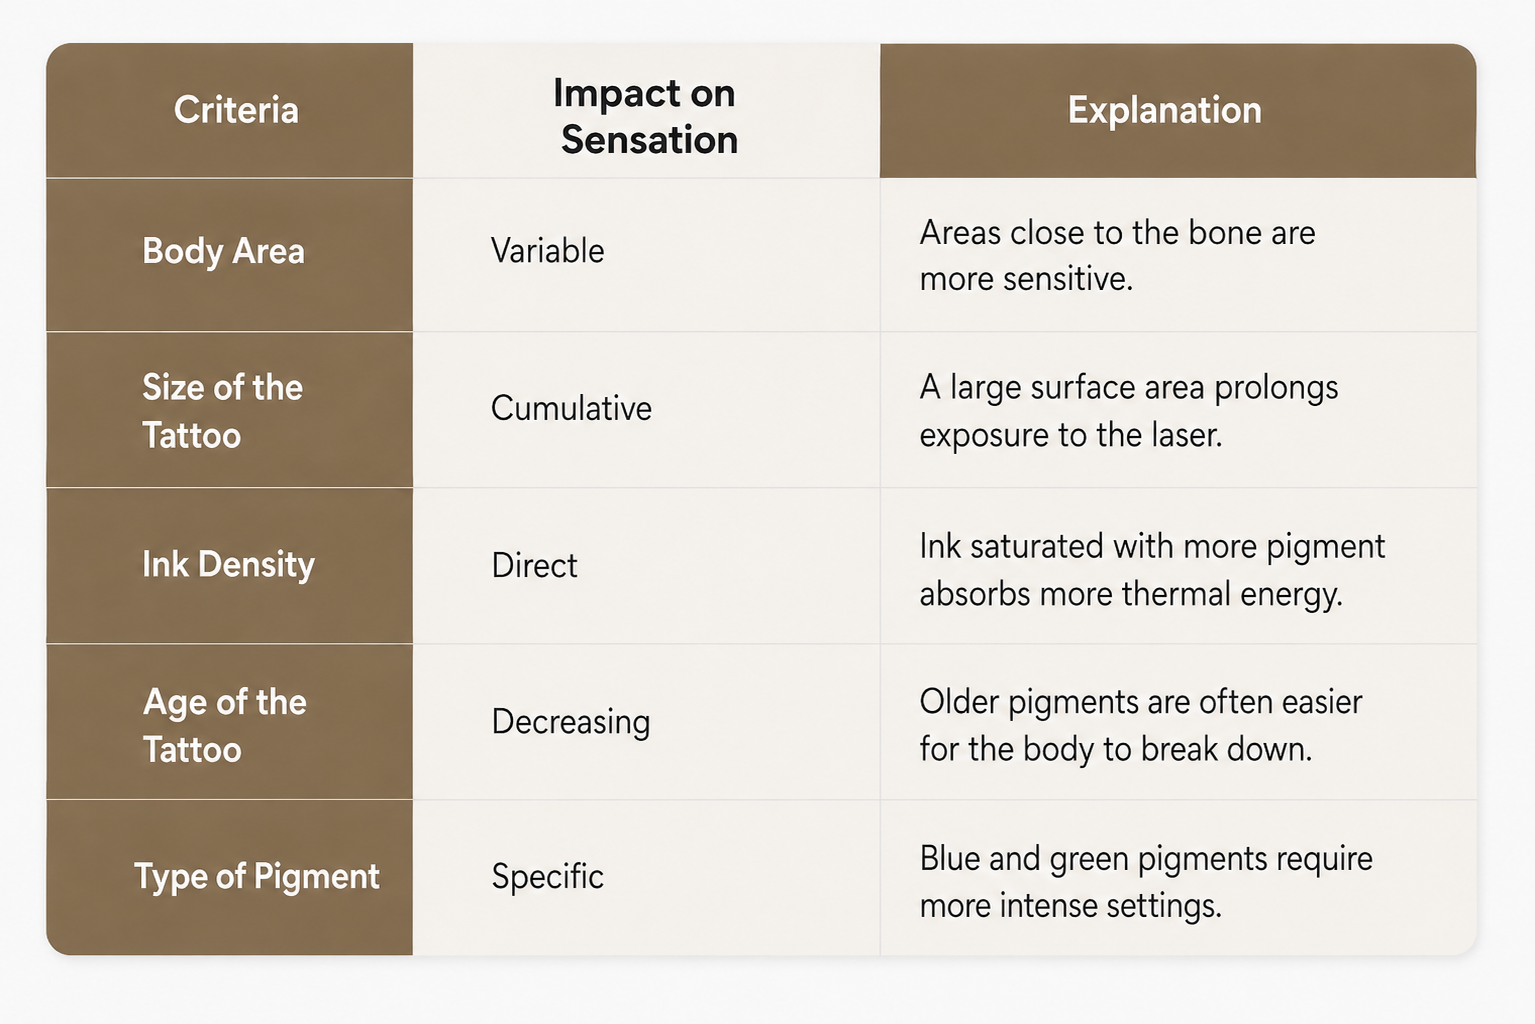The width and height of the screenshot is (1535, 1024).
Task: Select the Cumulative impact value
Action: click(x=571, y=408)
